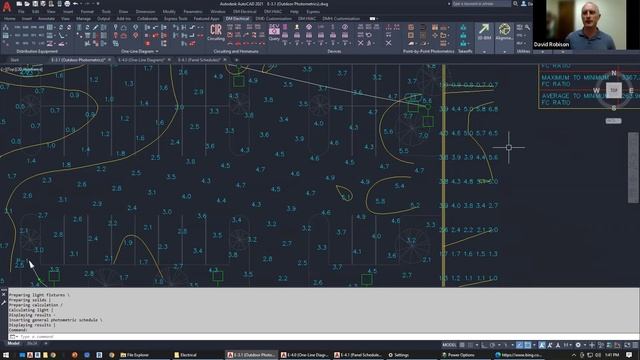Expand the Alignment panel dropdown arrow

click(504, 52)
